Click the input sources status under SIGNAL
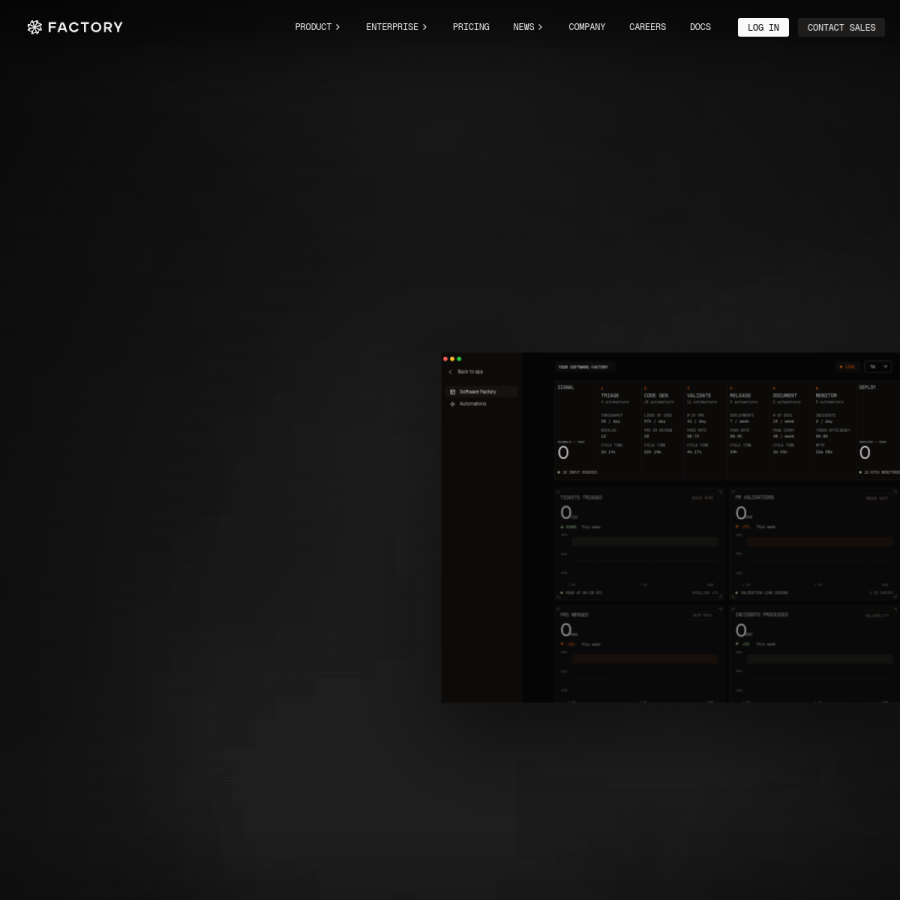 577,472
